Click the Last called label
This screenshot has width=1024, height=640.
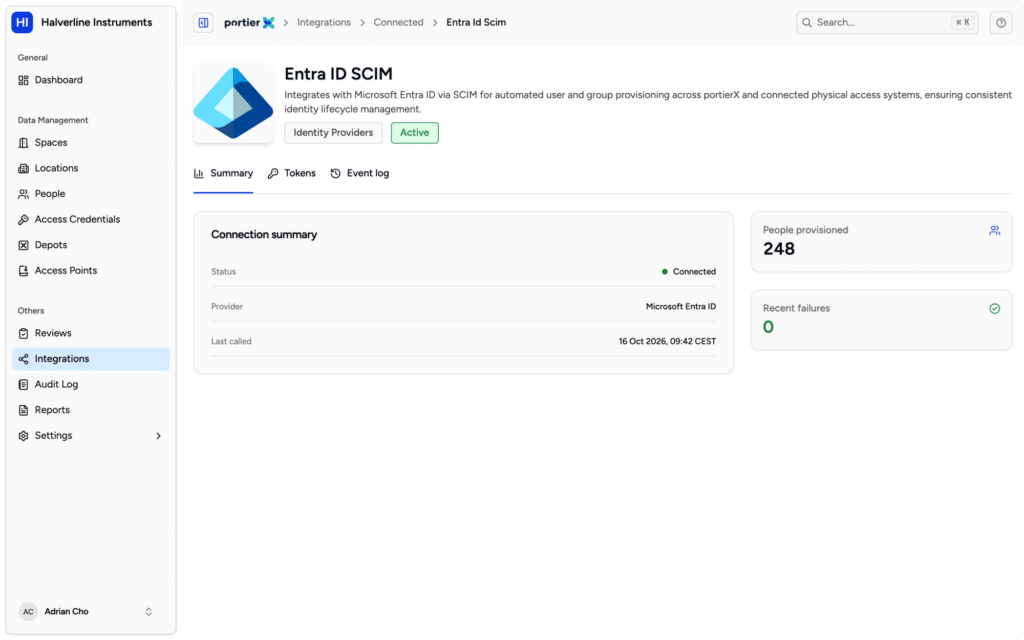pos(231,342)
